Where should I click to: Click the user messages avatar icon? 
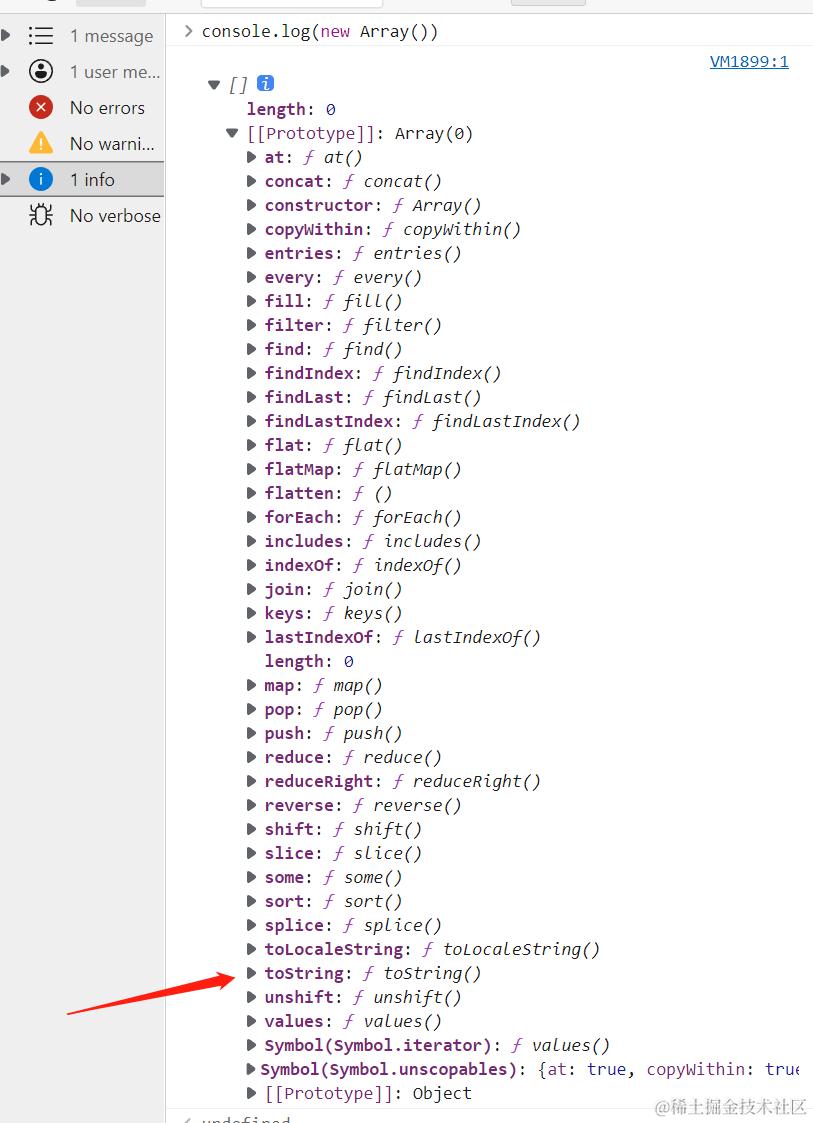(40, 71)
